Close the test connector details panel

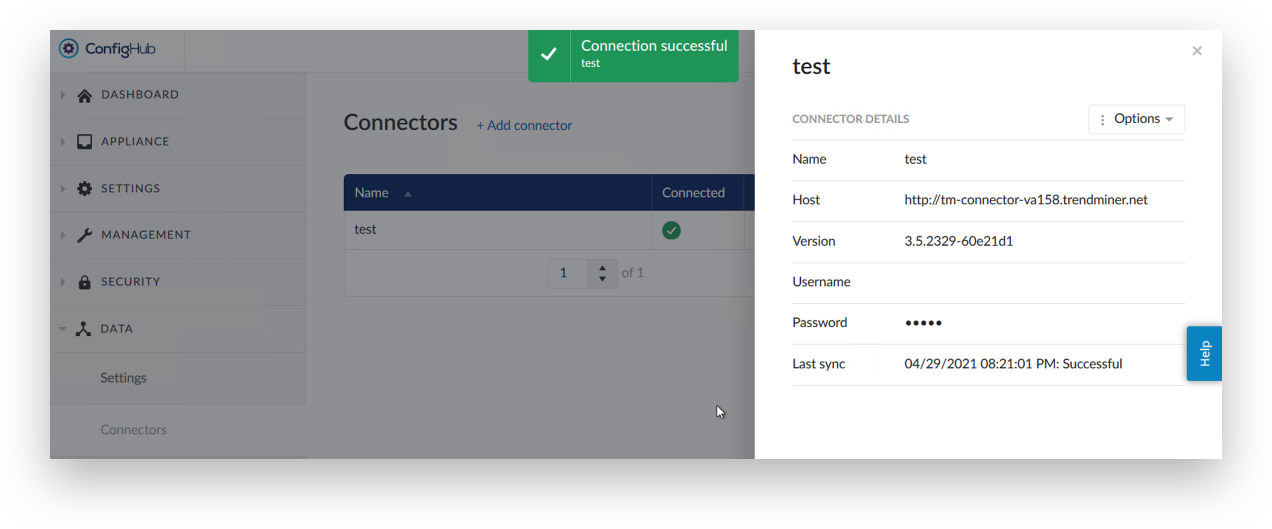[1197, 51]
